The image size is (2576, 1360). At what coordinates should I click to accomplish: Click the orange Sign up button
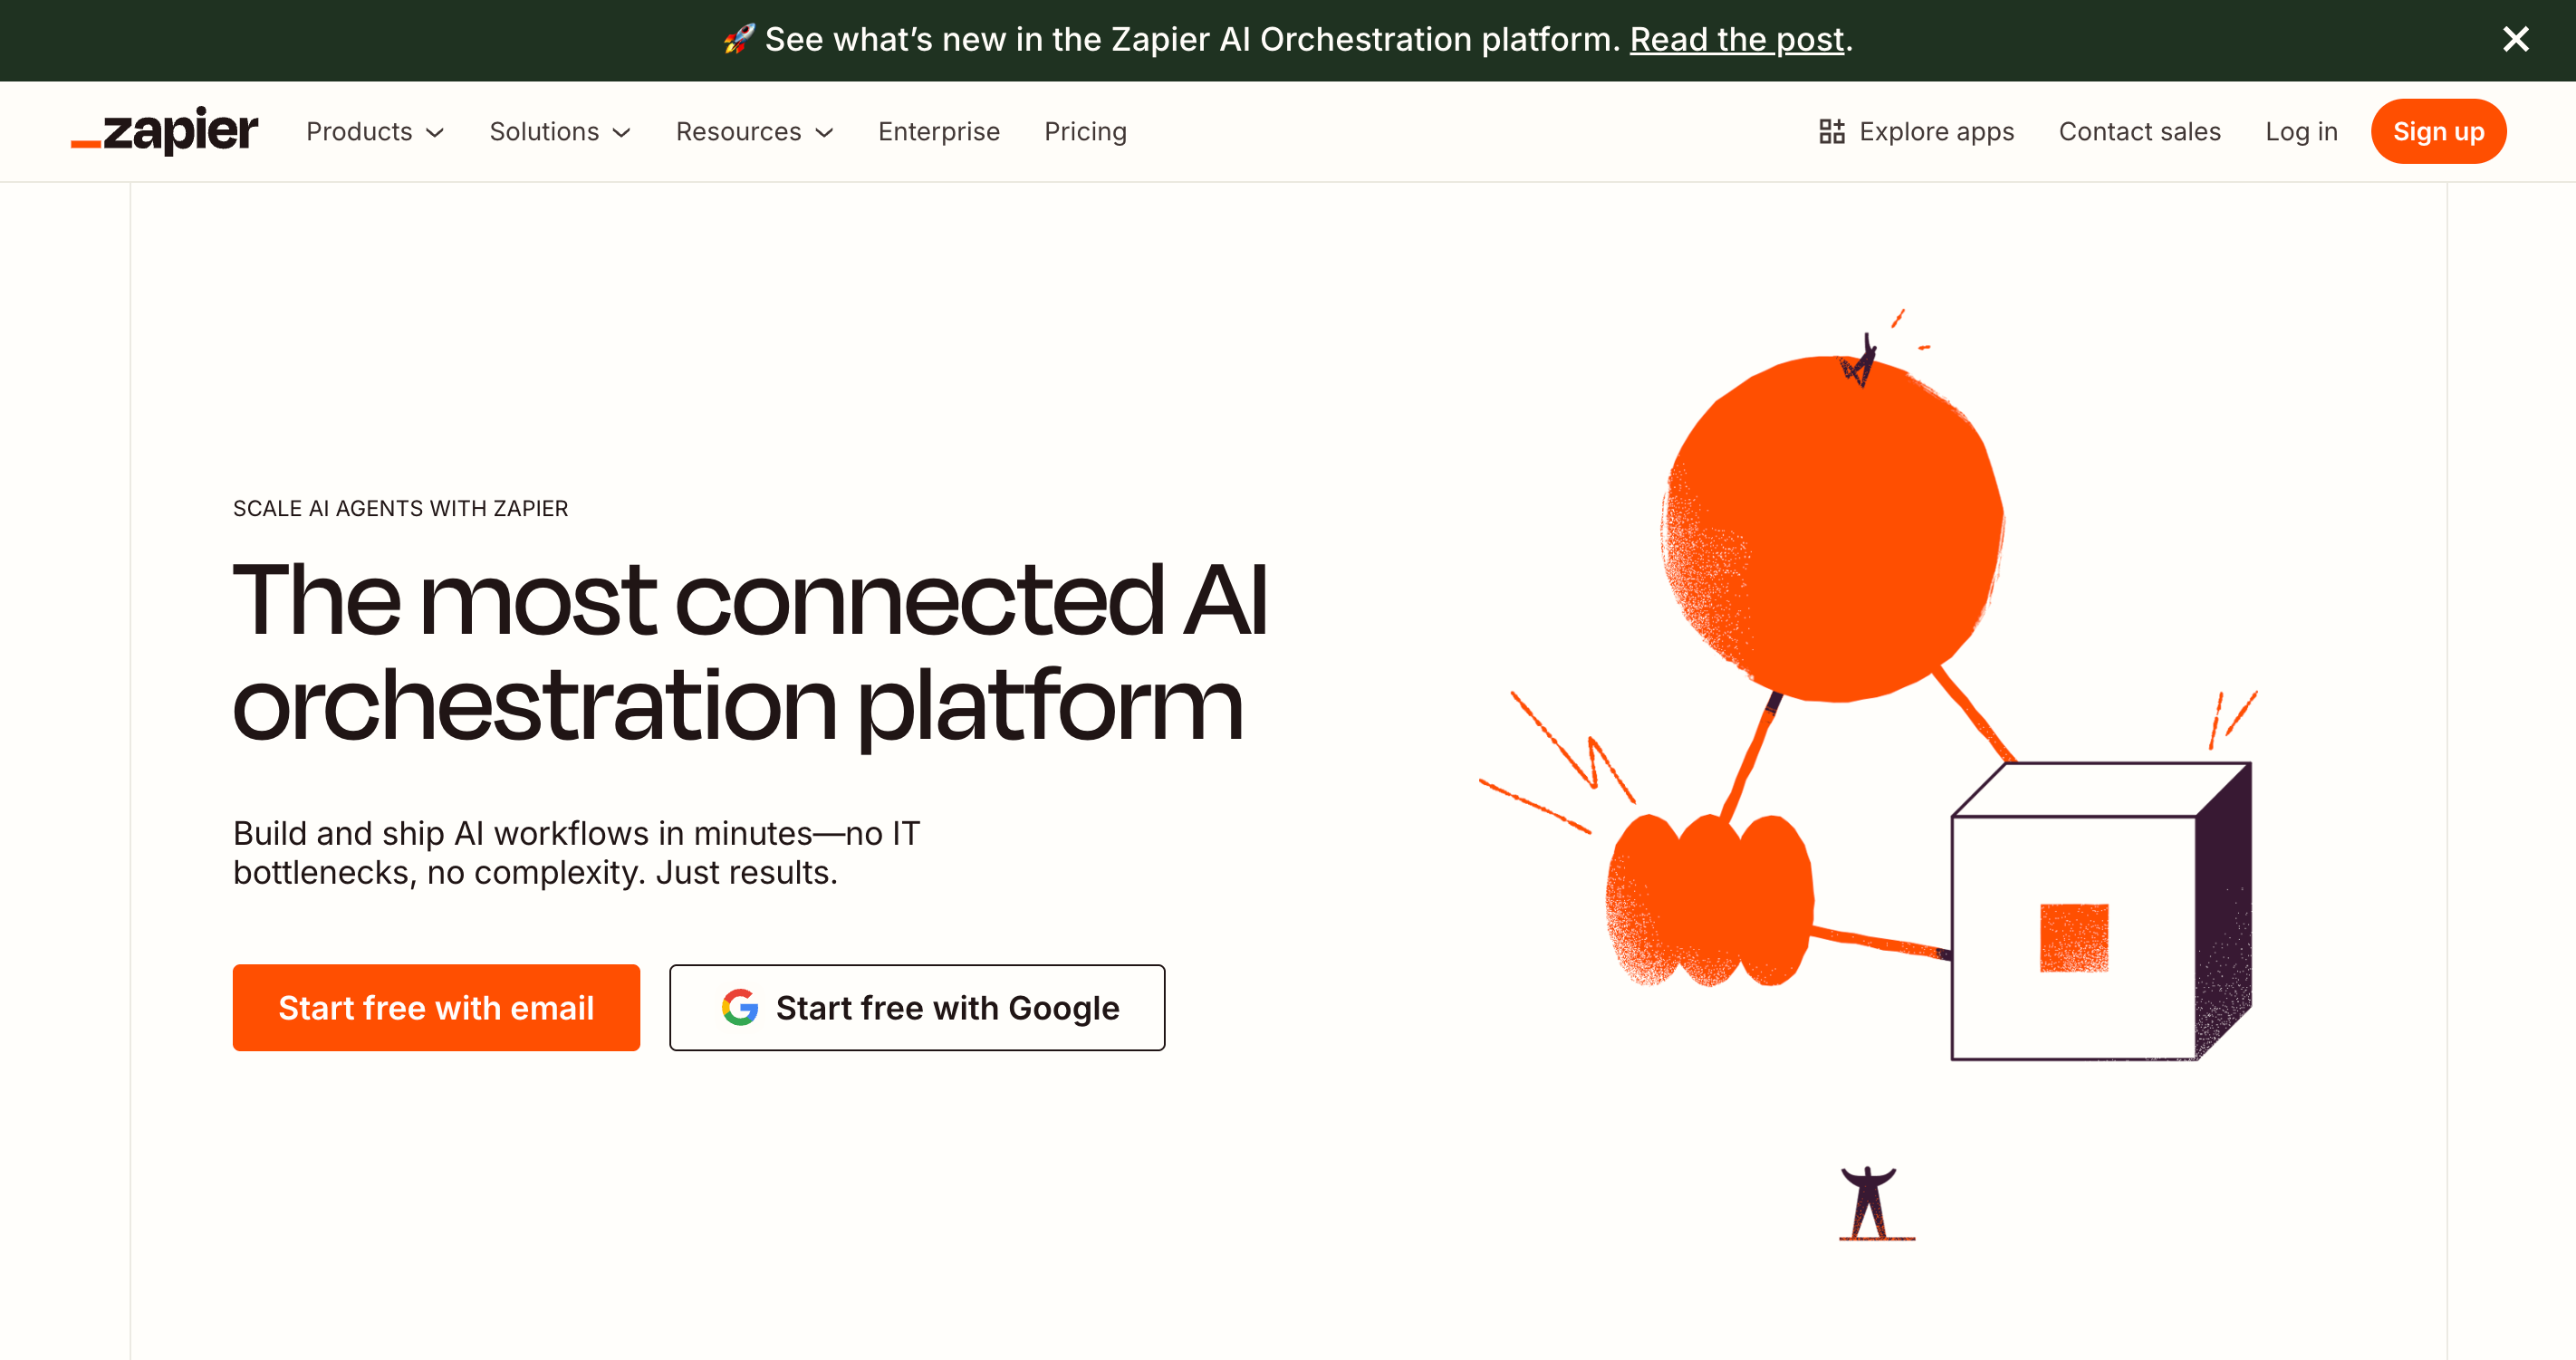coord(2438,131)
